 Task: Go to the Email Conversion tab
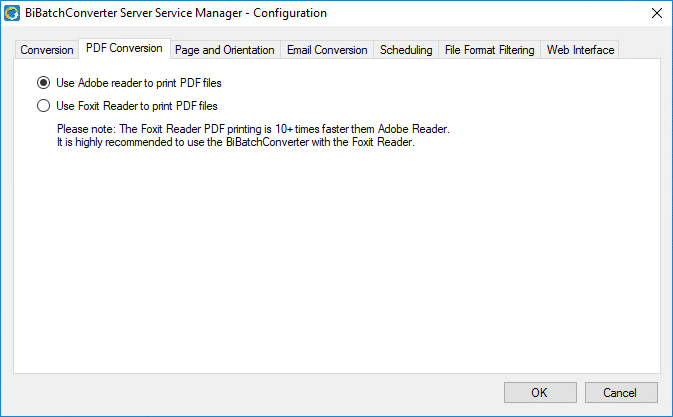click(327, 50)
